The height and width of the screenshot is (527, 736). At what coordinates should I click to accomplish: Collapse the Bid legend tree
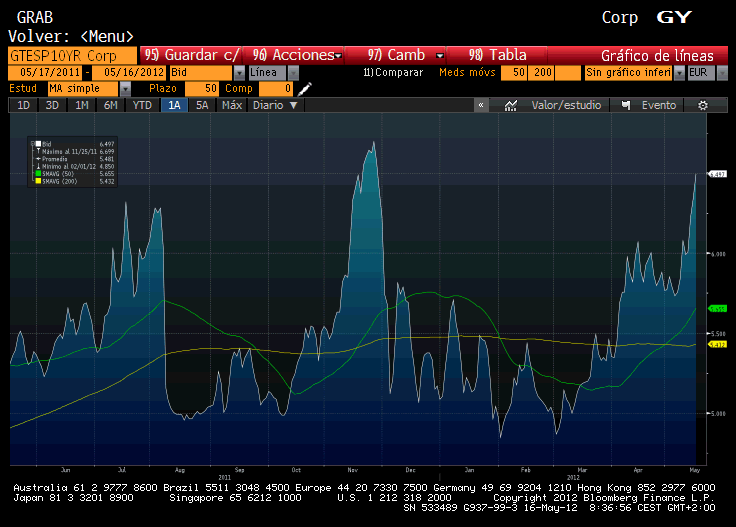[x=32, y=144]
